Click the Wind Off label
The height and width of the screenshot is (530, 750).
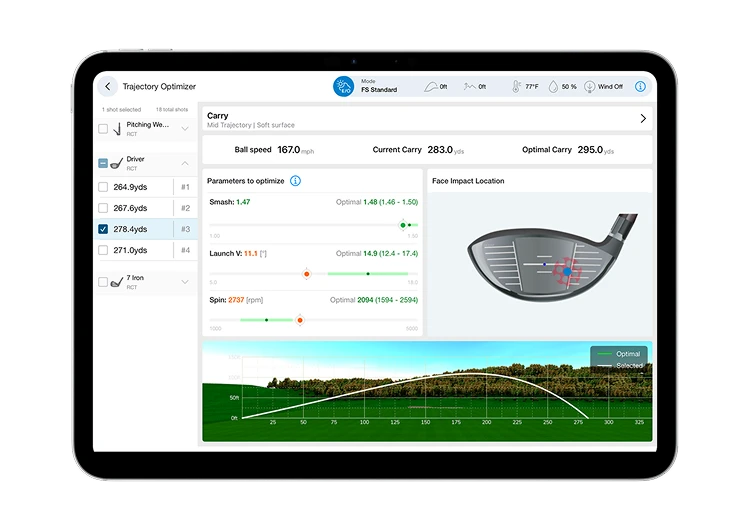[x=610, y=87]
